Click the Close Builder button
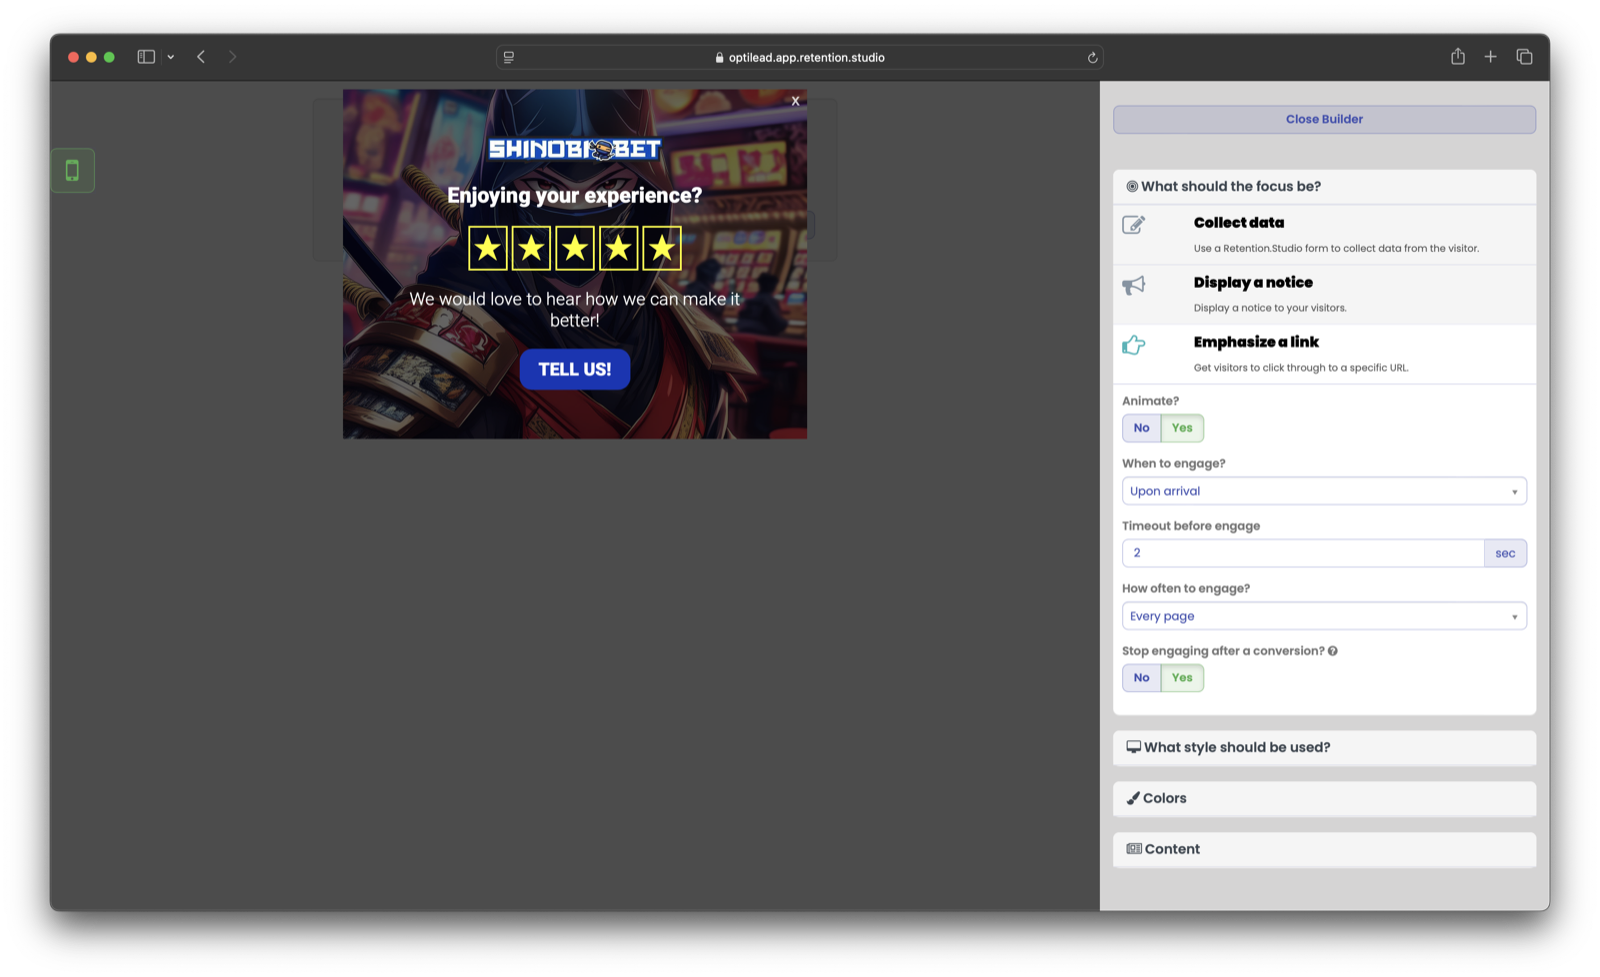1600x977 pixels. tap(1324, 119)
